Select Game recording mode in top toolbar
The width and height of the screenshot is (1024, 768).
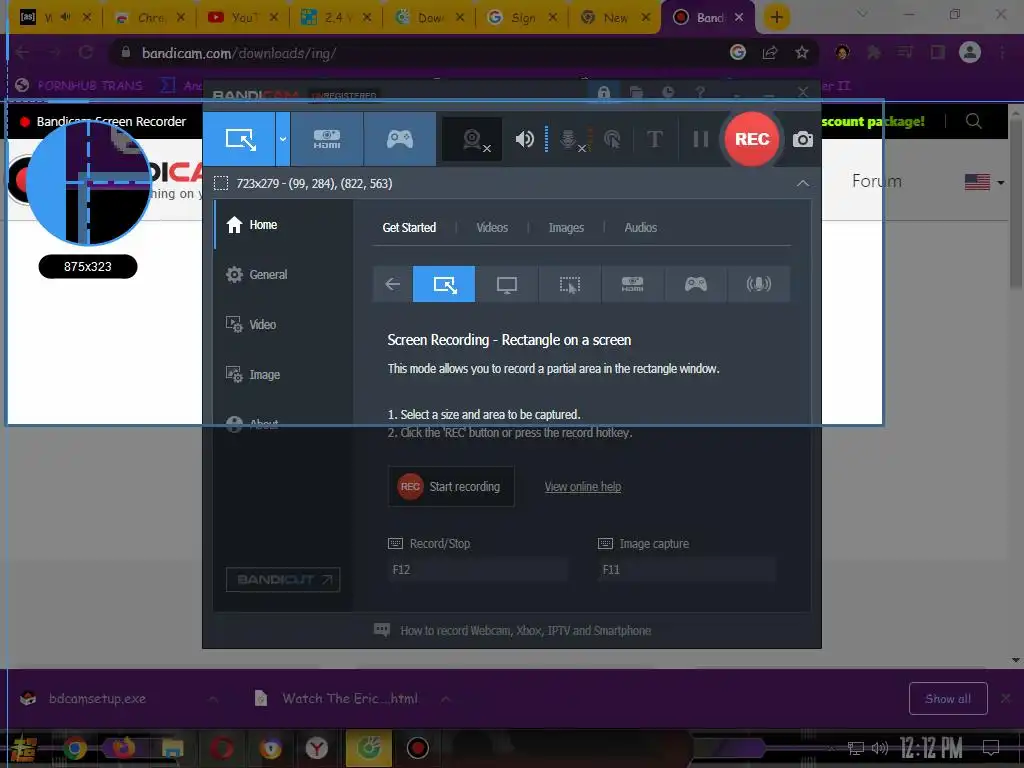point(400,139)
